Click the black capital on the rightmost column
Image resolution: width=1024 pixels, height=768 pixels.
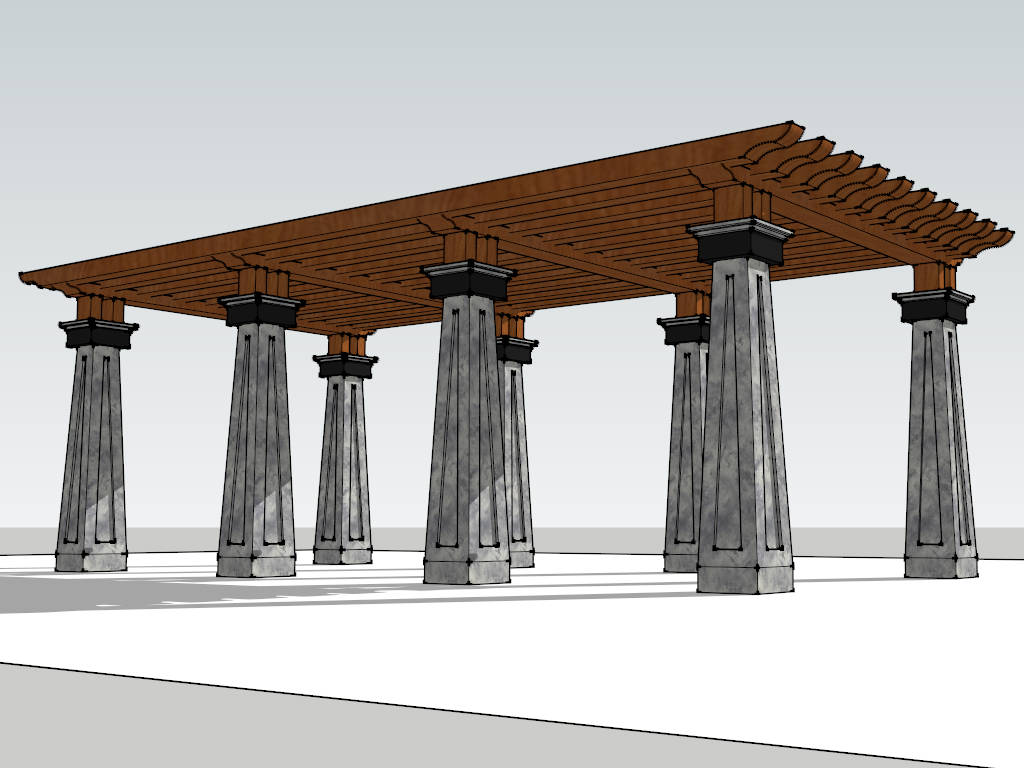click(933, 306)
